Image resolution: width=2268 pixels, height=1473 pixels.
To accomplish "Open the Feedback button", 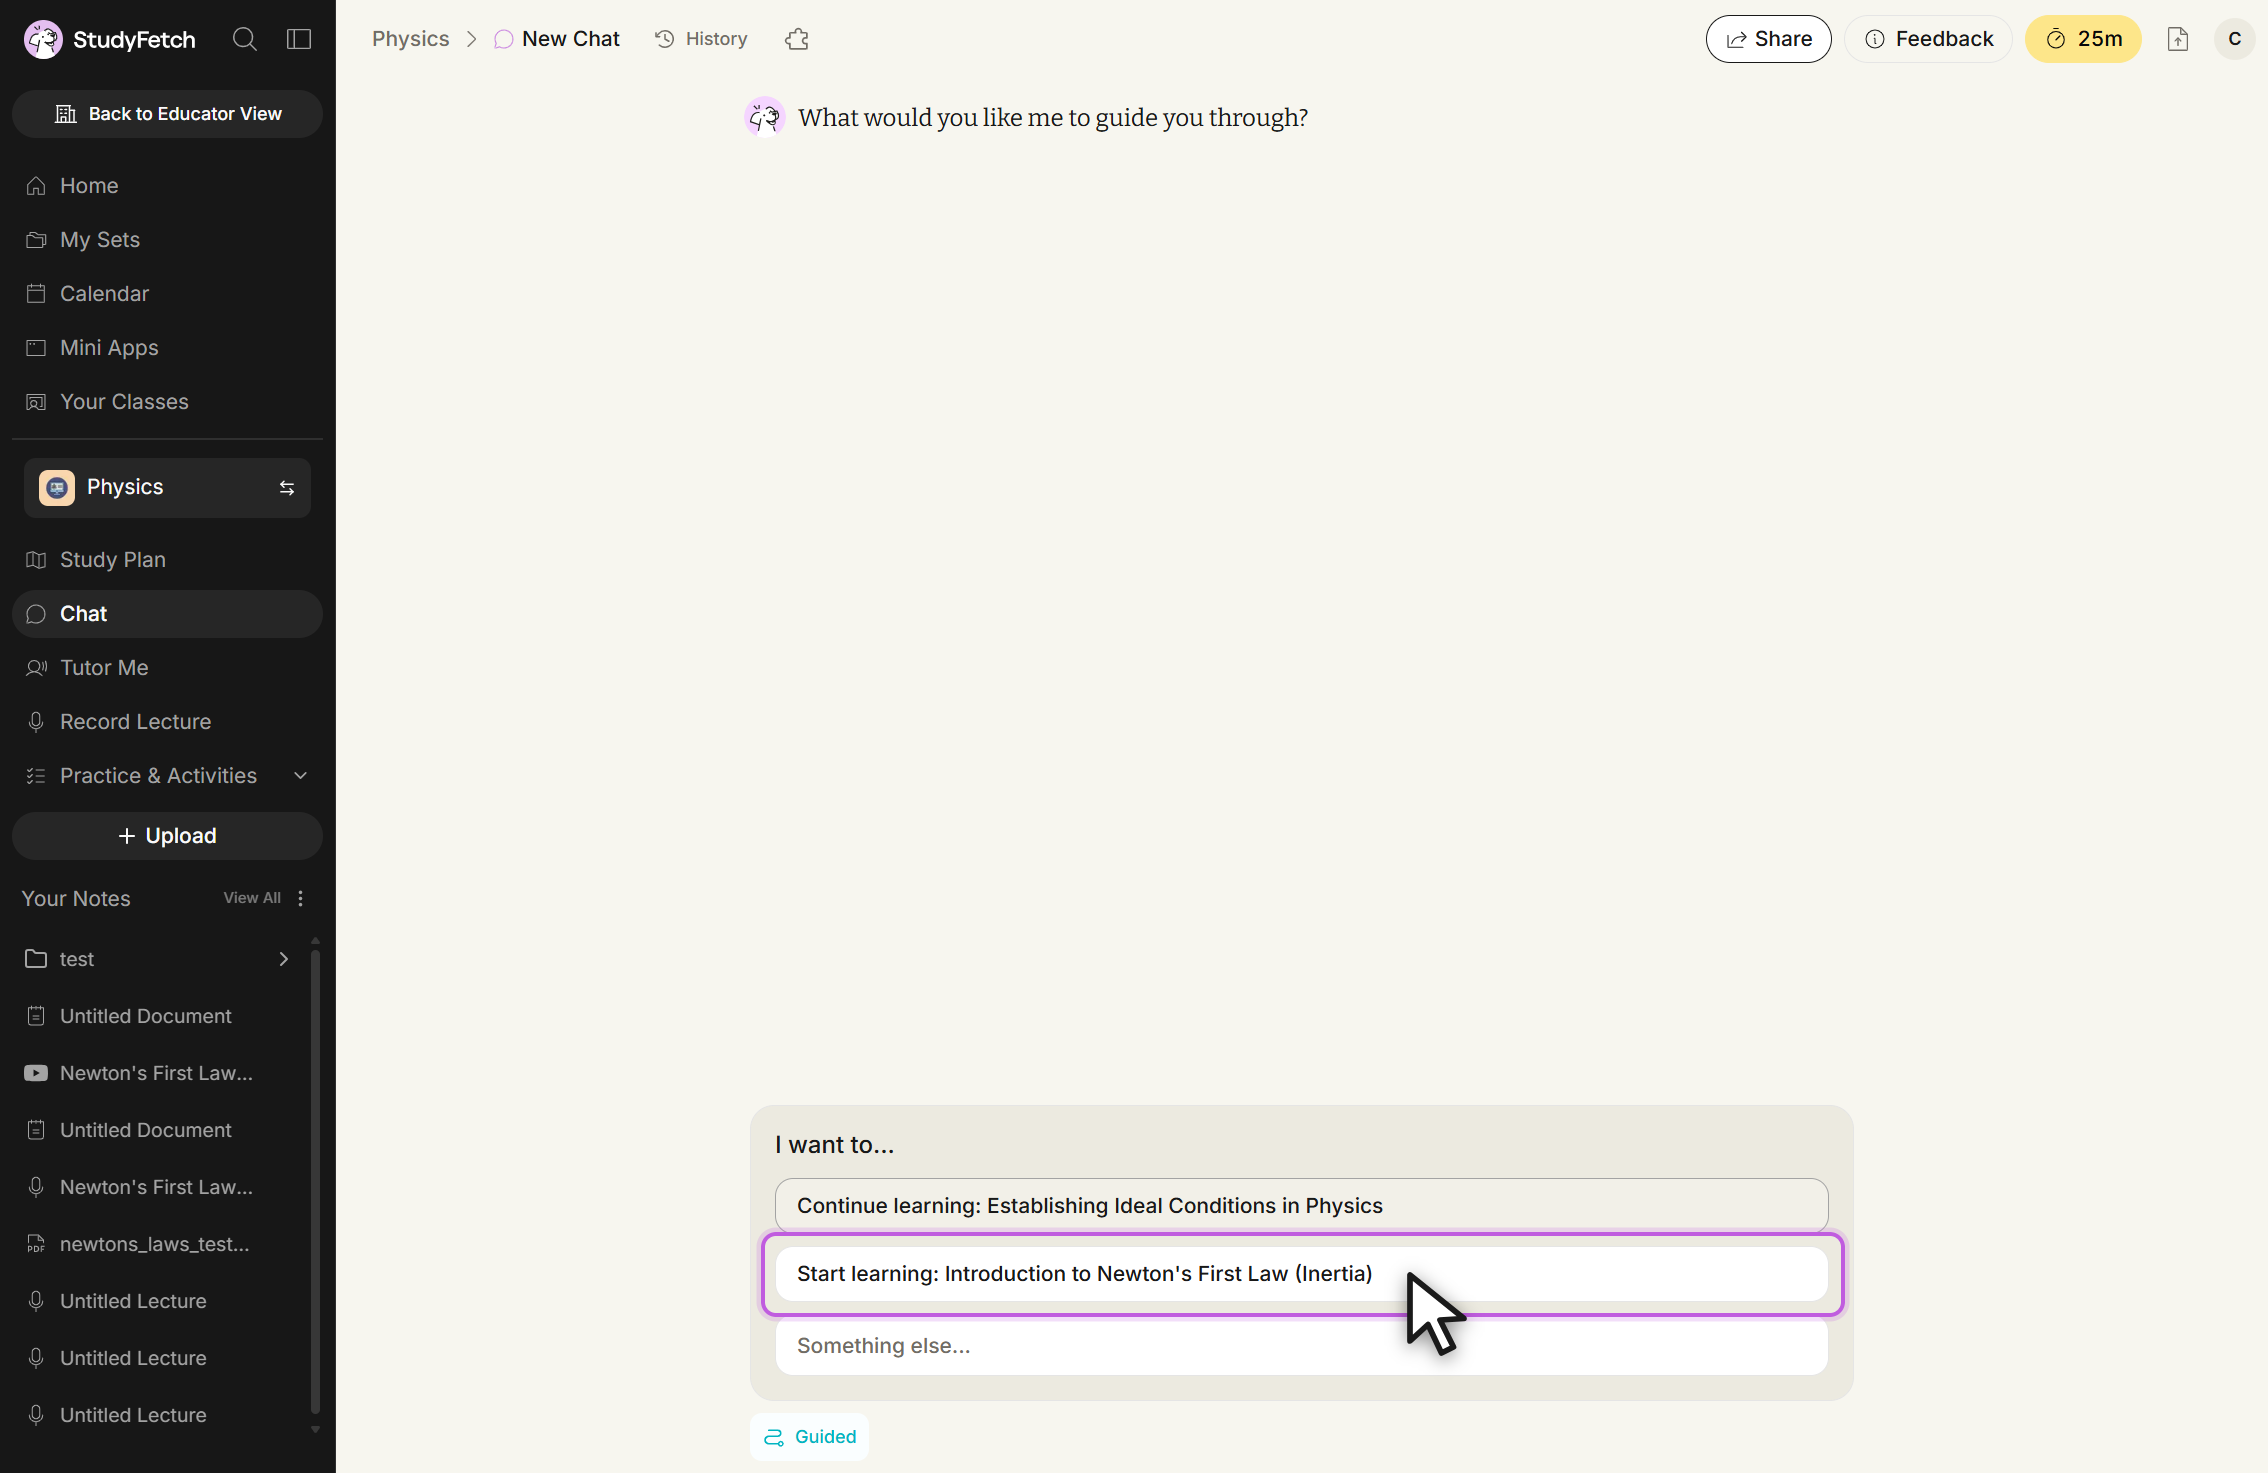I will pos(1929,39).
